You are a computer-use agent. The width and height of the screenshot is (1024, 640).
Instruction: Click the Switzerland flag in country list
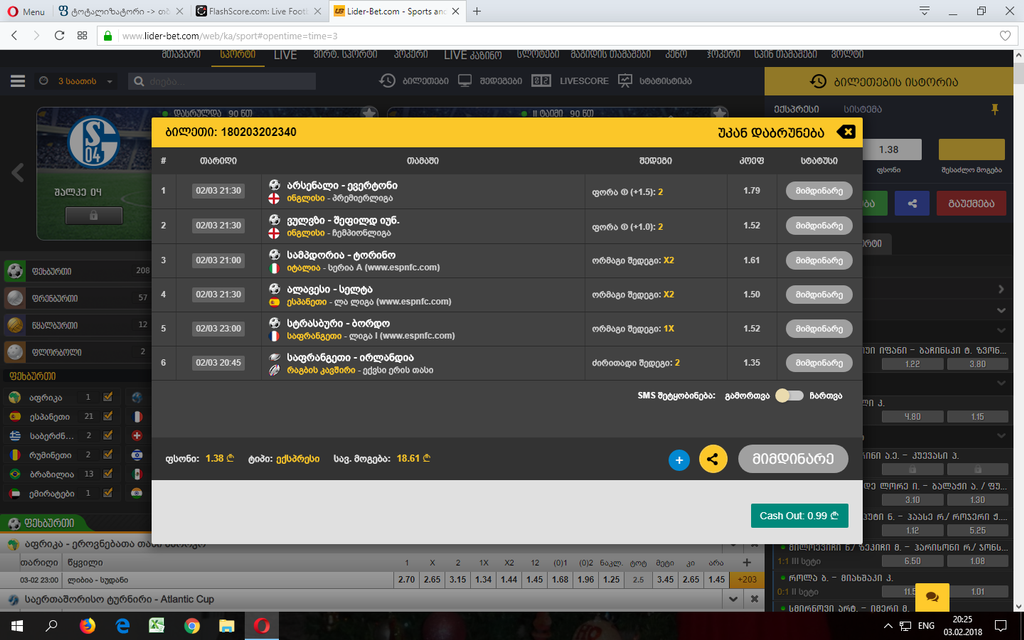pyautogui.click(x=136, y=435)
